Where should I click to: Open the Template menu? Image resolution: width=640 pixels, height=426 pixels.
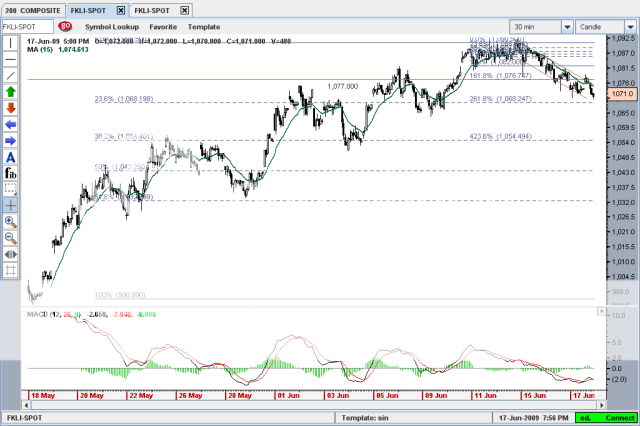tap(202, 26)
